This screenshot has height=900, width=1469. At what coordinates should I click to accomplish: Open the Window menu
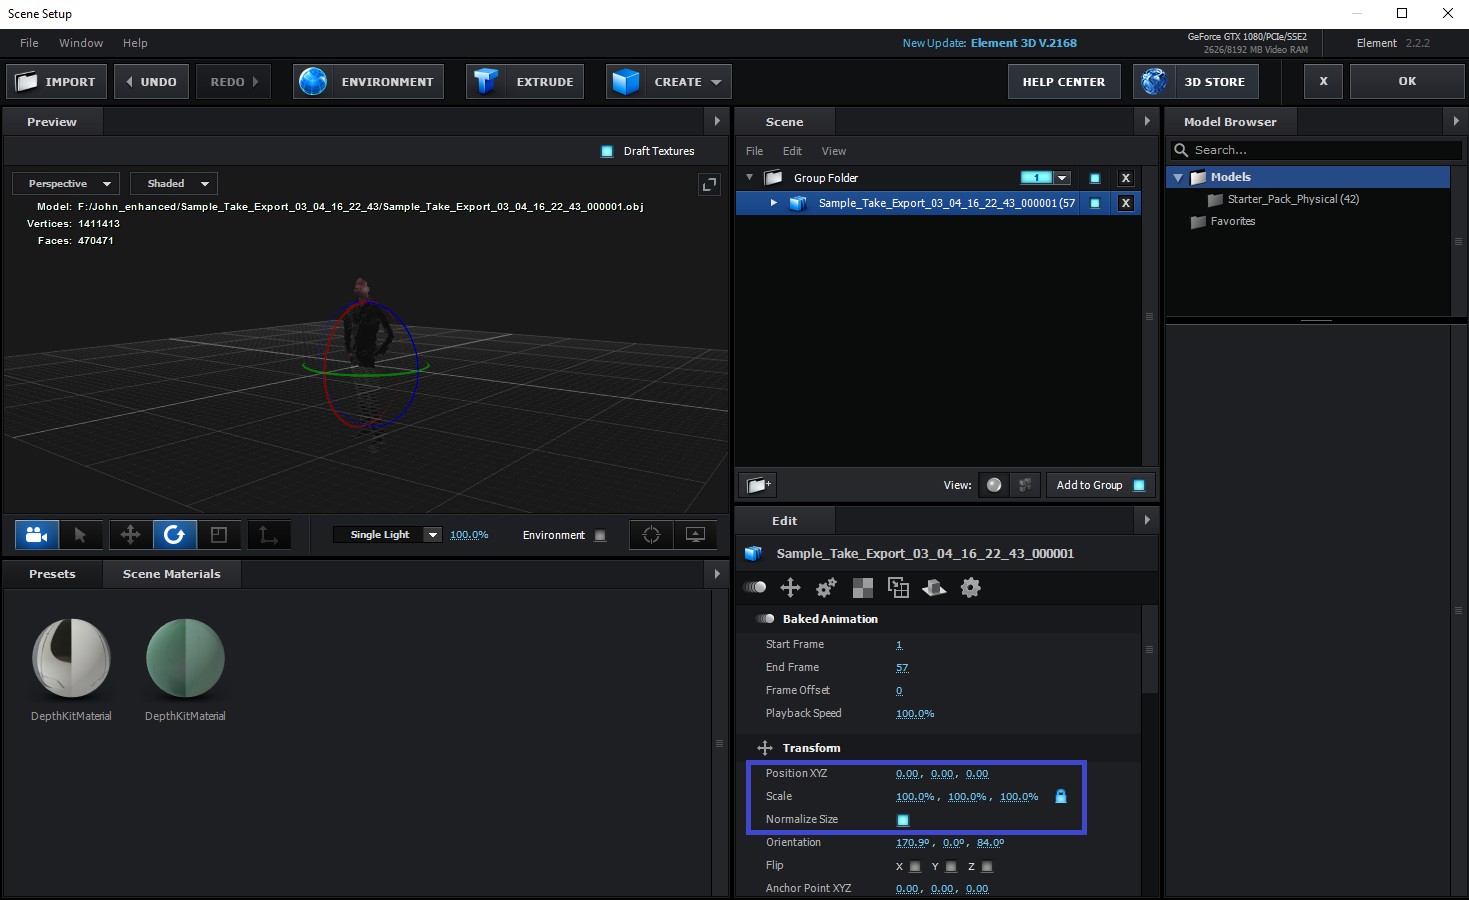coord(81,43)
